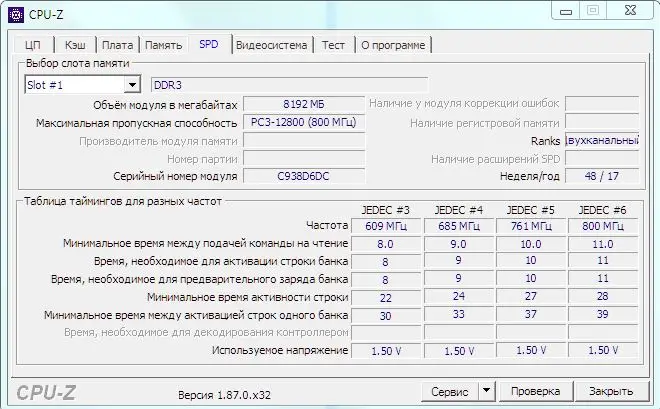The image size is (660, 409).
Task: Click the 800 МГц frequency cell in JEDEC #6
Action: pos(603,226)
